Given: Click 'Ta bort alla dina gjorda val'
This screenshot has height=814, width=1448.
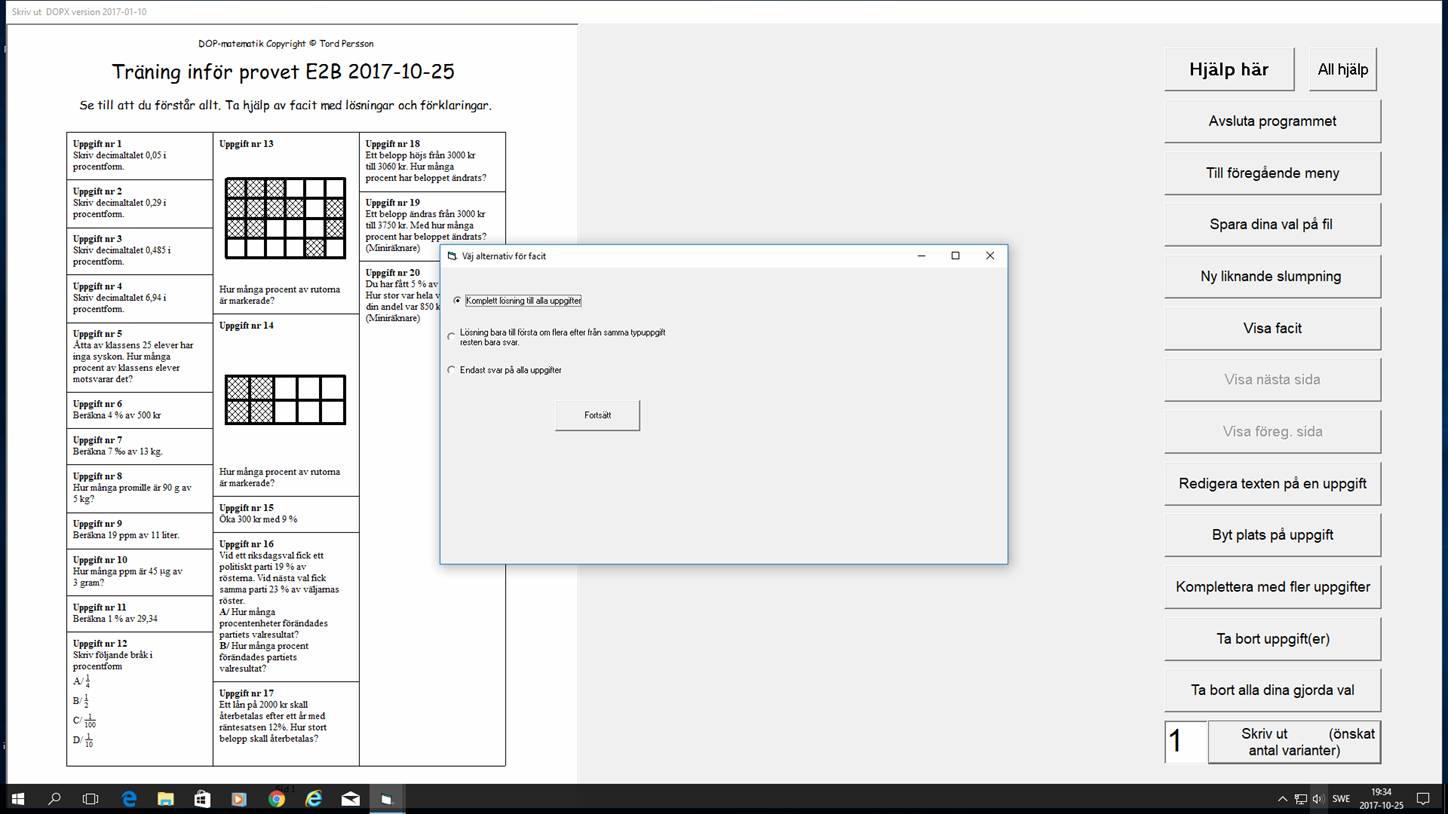Looking at the screenshot, I should (1272, 690).
